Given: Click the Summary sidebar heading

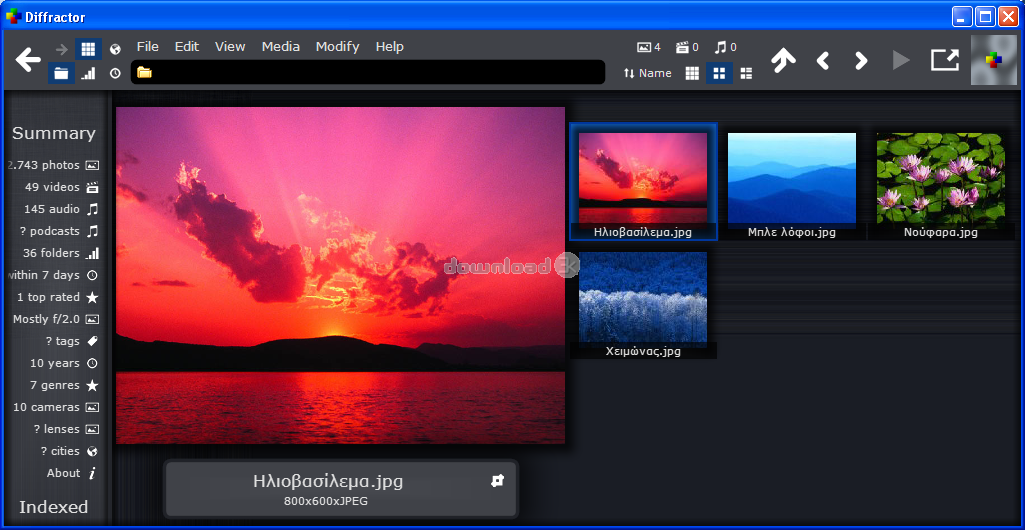Looking at the screenshot, I should [x=54, y=133].
